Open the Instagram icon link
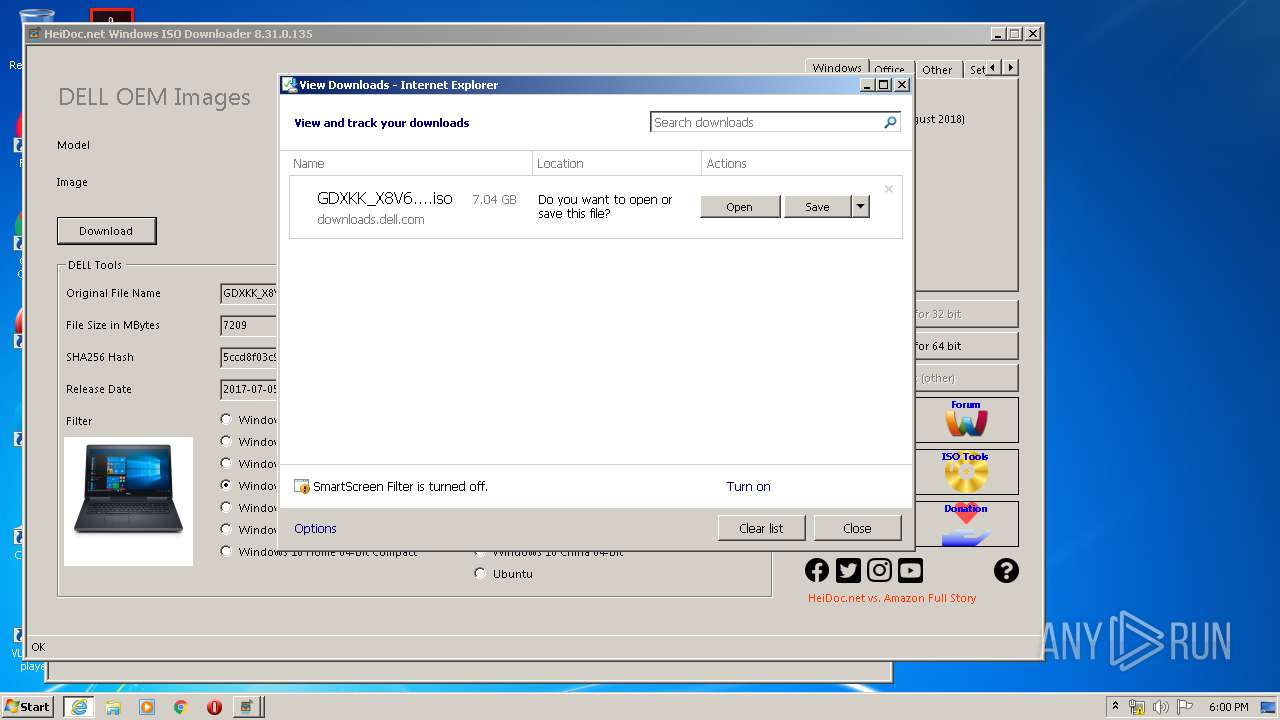This screenshot has width=1280, height=720. tap(879, 570)
